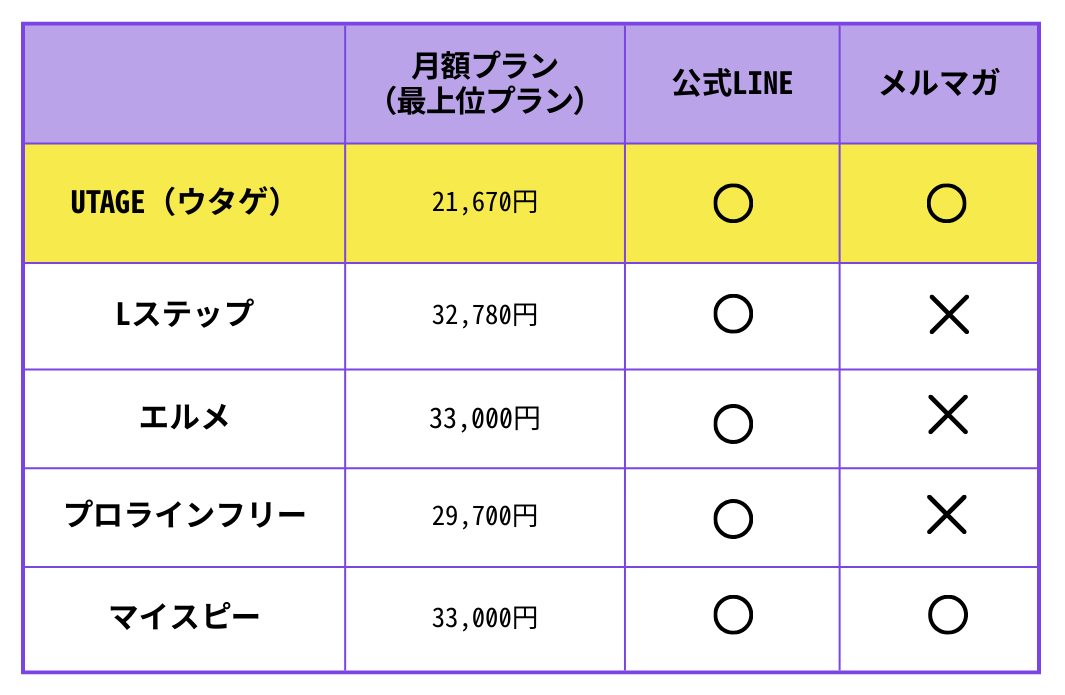Click the X mark for Lステップ メルマガ
This screenshot has height=695, width=1065.
(x=949, y=315)
